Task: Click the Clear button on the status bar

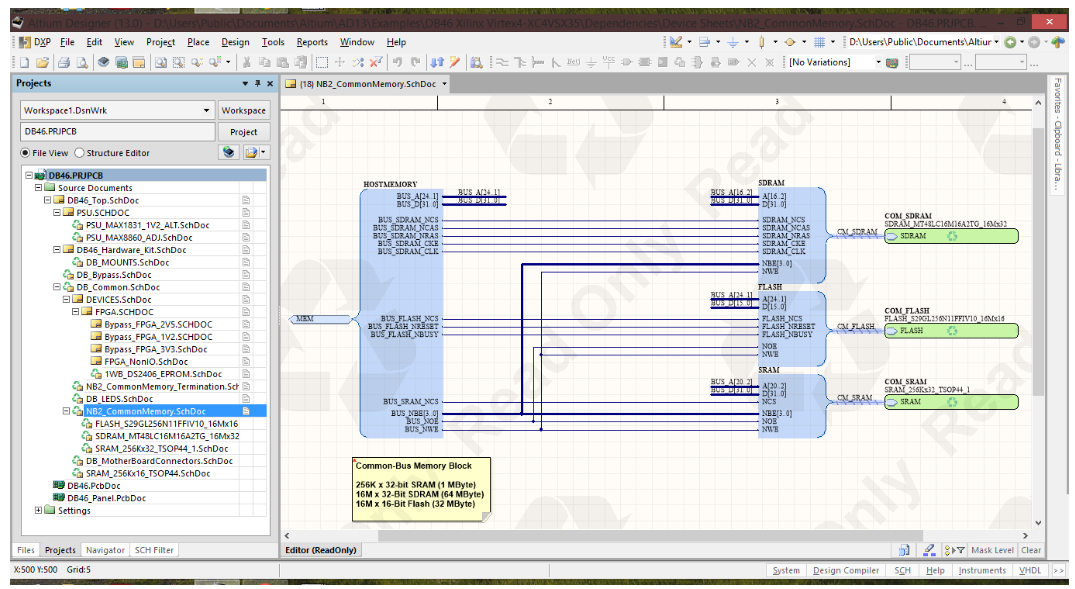Action: (1032, 549)
